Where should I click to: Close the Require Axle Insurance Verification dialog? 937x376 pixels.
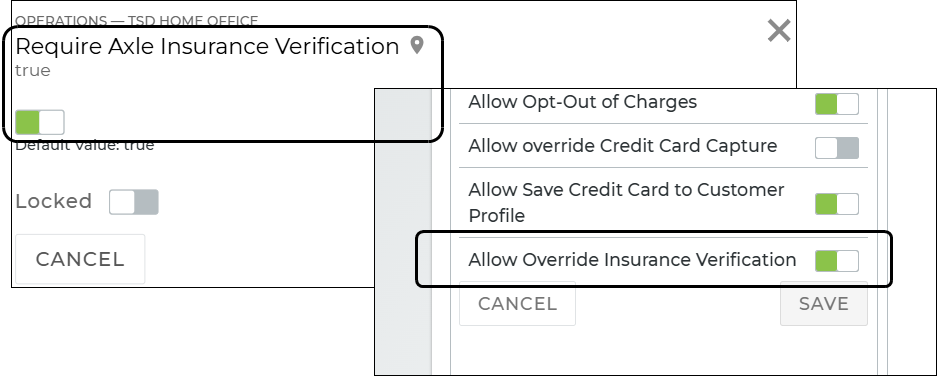pyautogui.click(x=779, y=30)
